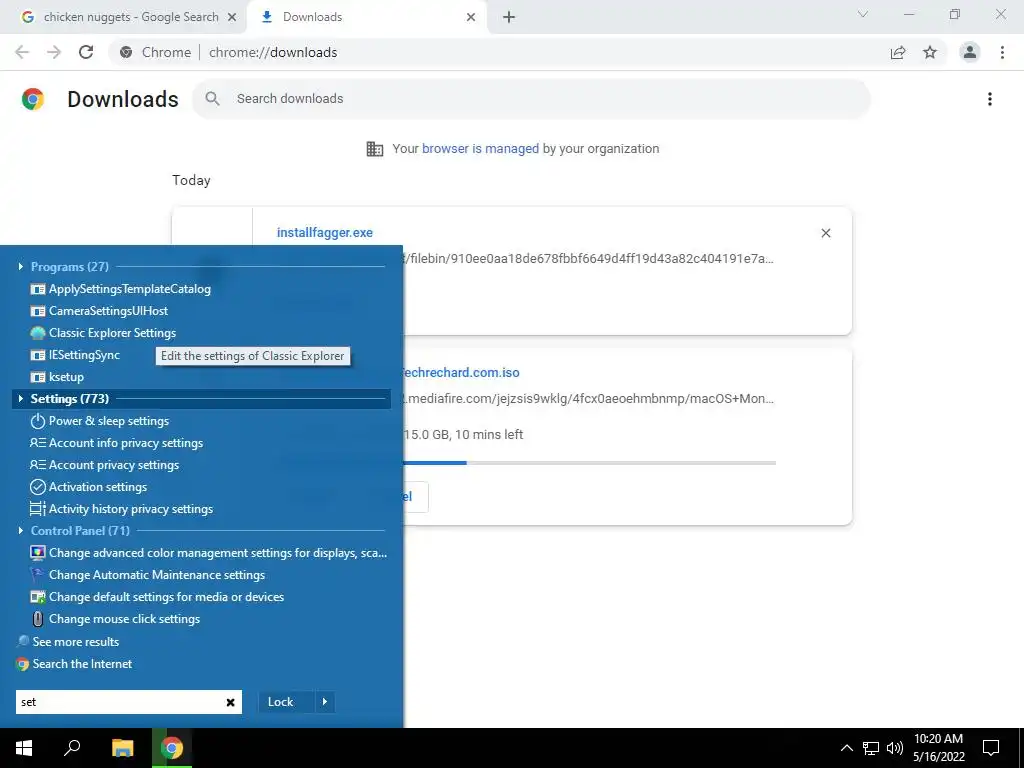Open the Chrome three-dot menu
The height and width of the screenshot is (768, 1024).
(1002, 52)
